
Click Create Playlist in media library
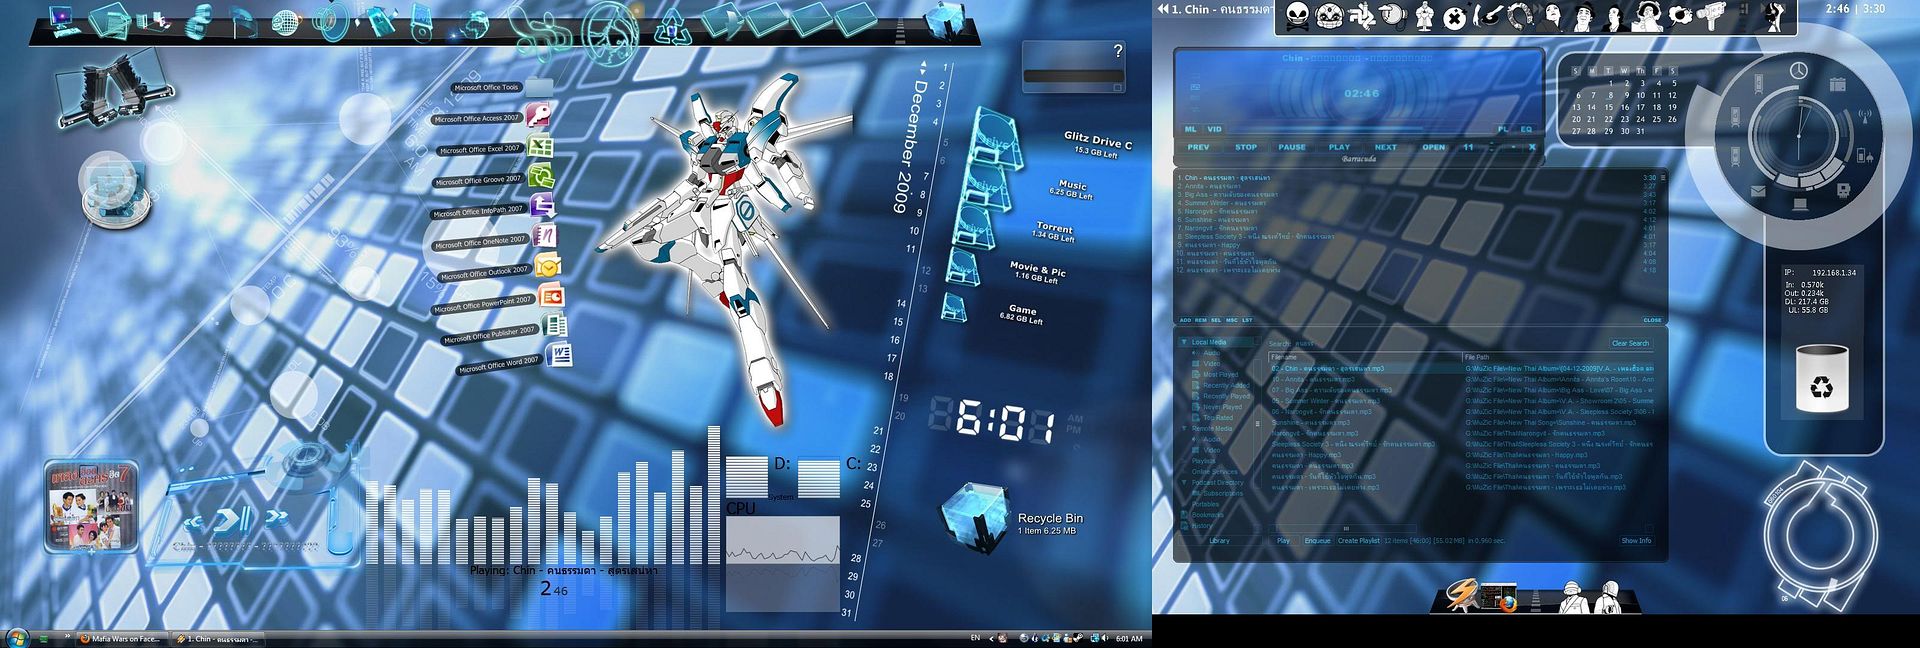[1358, 540]
